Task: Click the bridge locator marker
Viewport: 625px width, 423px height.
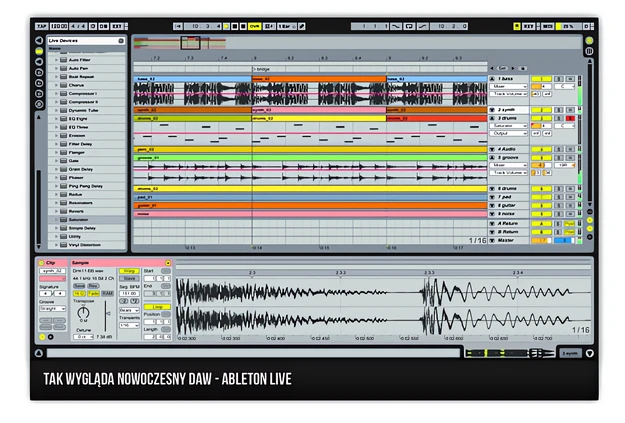Action: point(261,69)
